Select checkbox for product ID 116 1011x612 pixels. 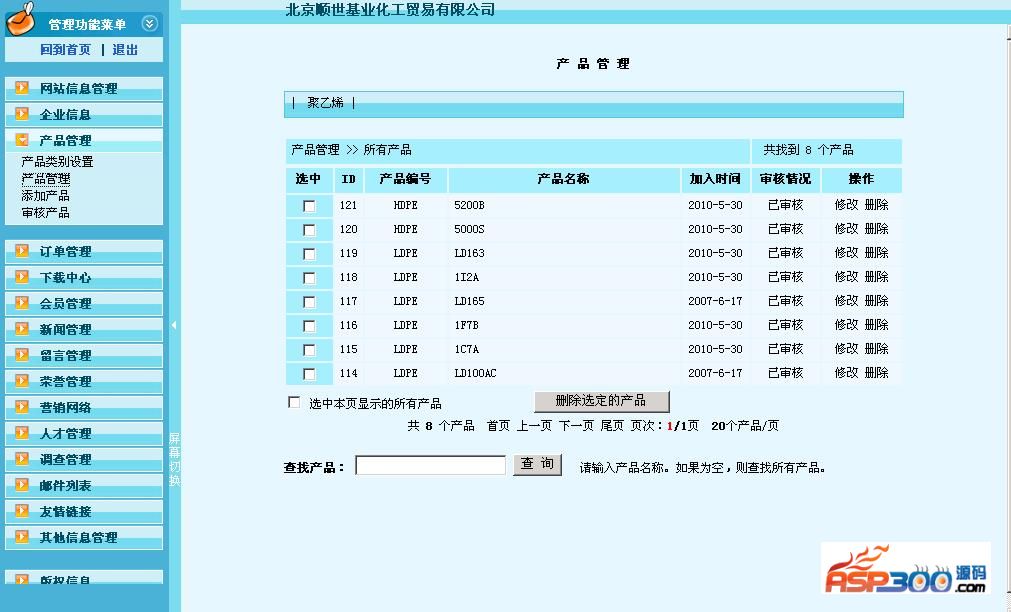pyautogui.click(x=309, y=326)
